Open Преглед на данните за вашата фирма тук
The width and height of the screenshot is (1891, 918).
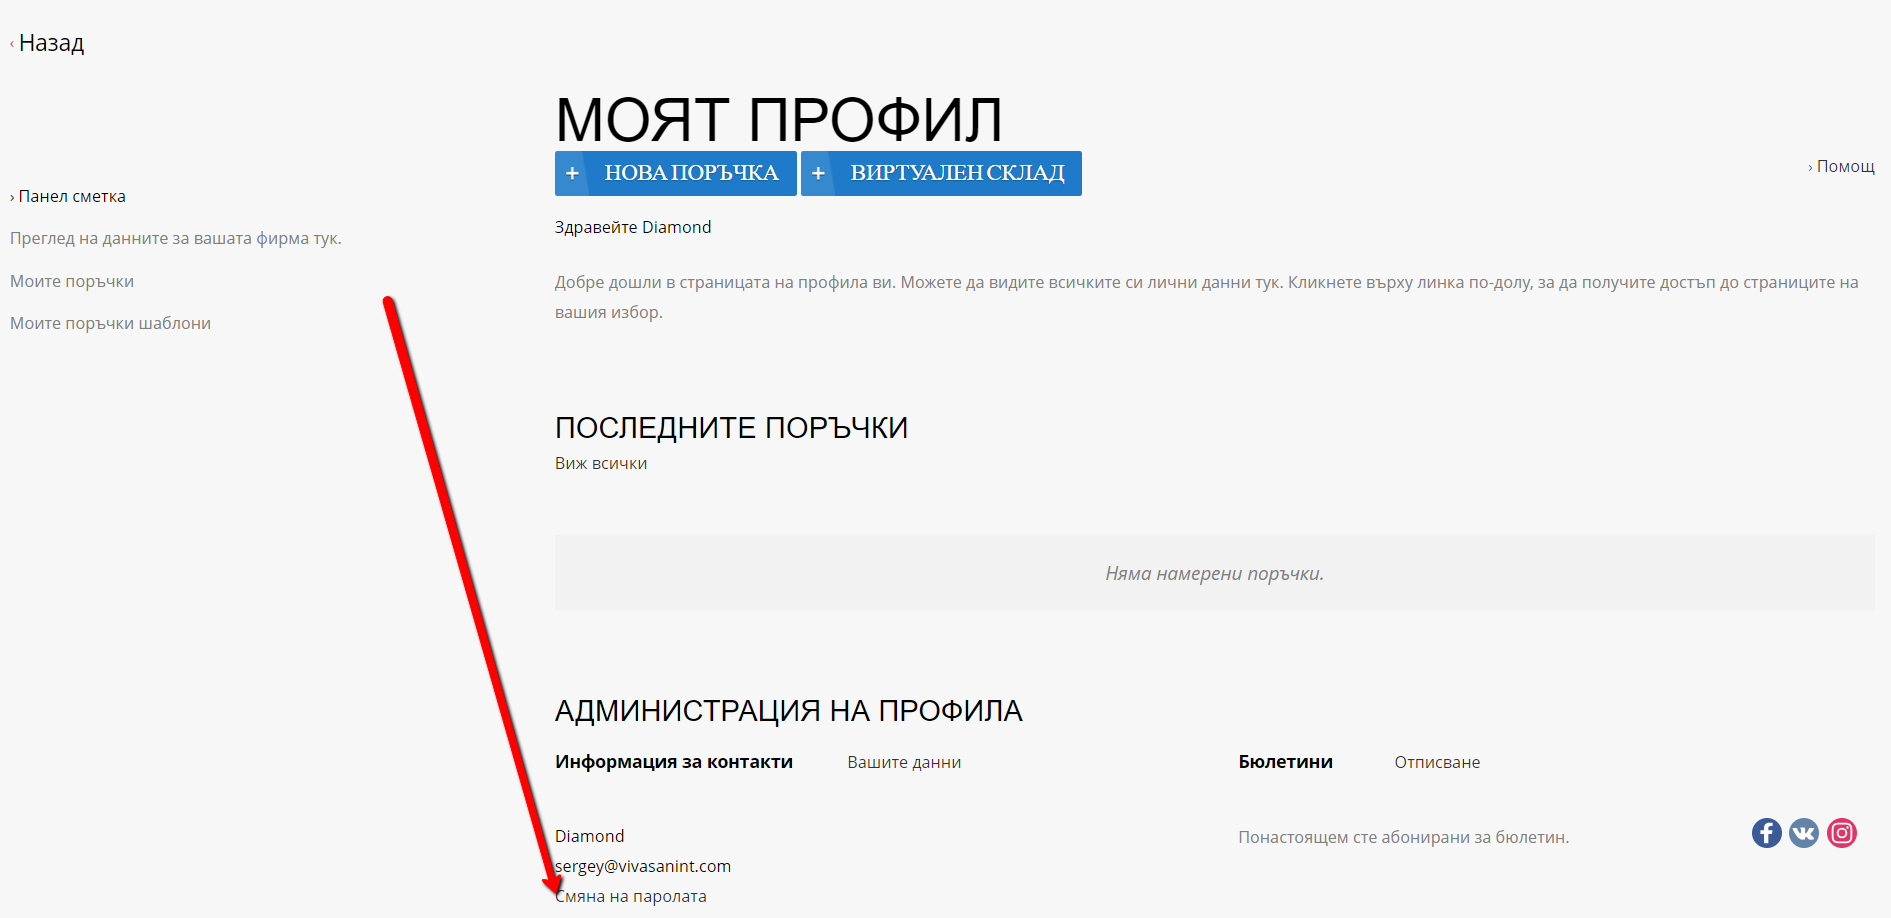click(176, 238)
